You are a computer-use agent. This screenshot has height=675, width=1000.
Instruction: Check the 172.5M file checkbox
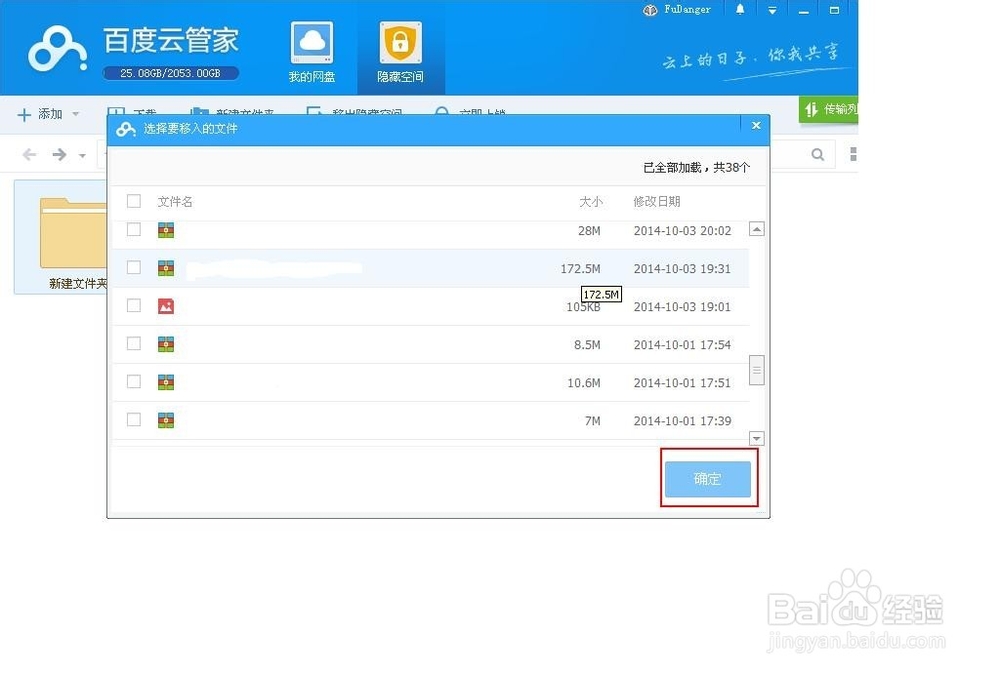[x=133, y=267]
